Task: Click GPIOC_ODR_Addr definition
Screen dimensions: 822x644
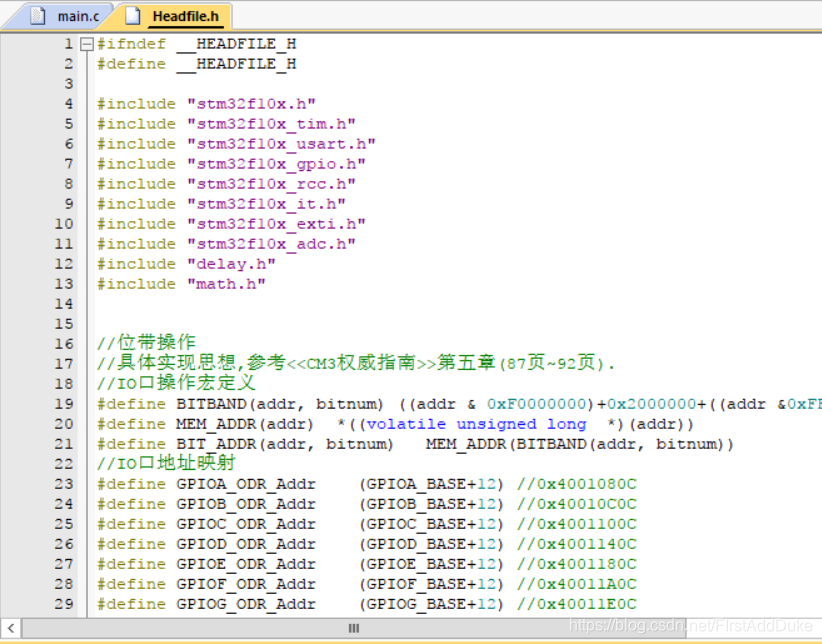Action: click(246, 524)
